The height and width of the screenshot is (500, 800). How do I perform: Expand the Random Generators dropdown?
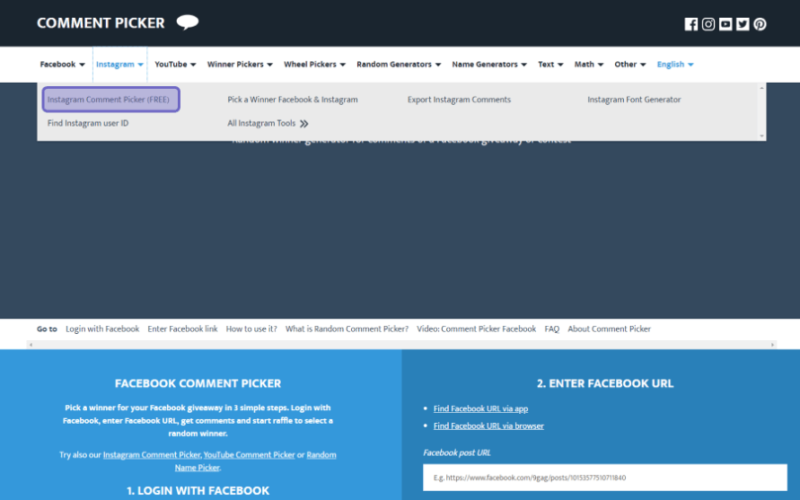[x=398, y=64]
